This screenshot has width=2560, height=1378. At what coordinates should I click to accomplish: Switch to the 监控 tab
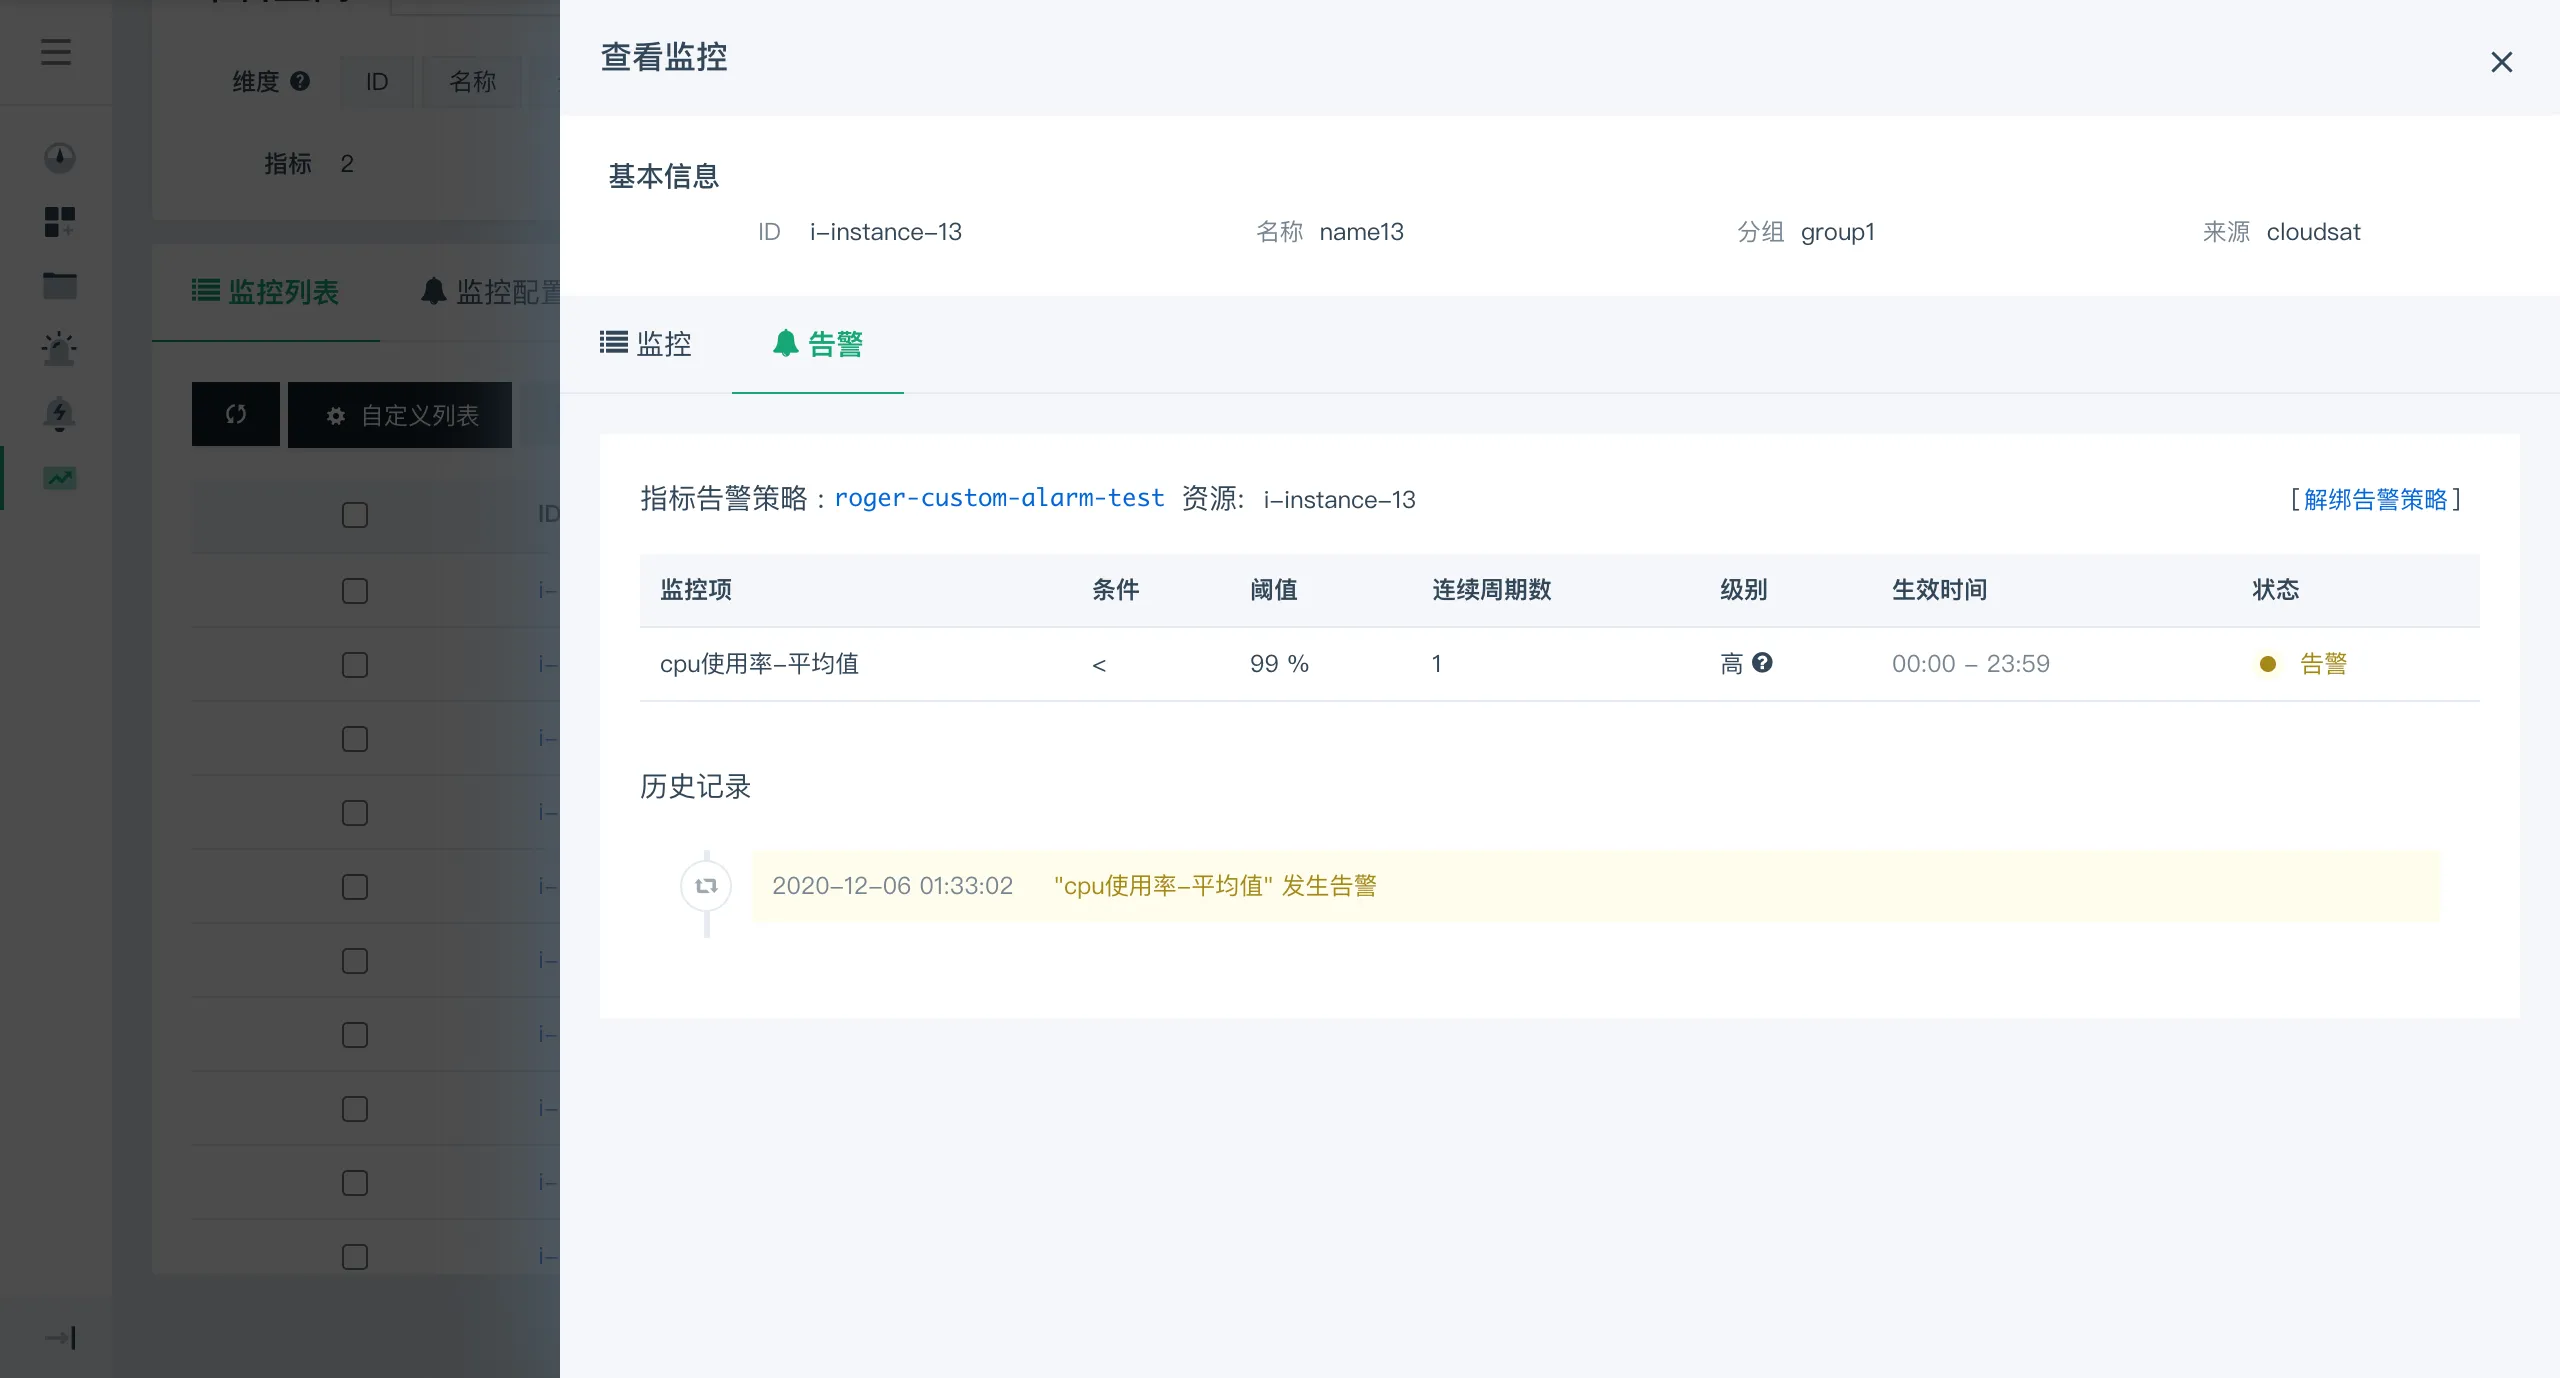click(646, 344)
